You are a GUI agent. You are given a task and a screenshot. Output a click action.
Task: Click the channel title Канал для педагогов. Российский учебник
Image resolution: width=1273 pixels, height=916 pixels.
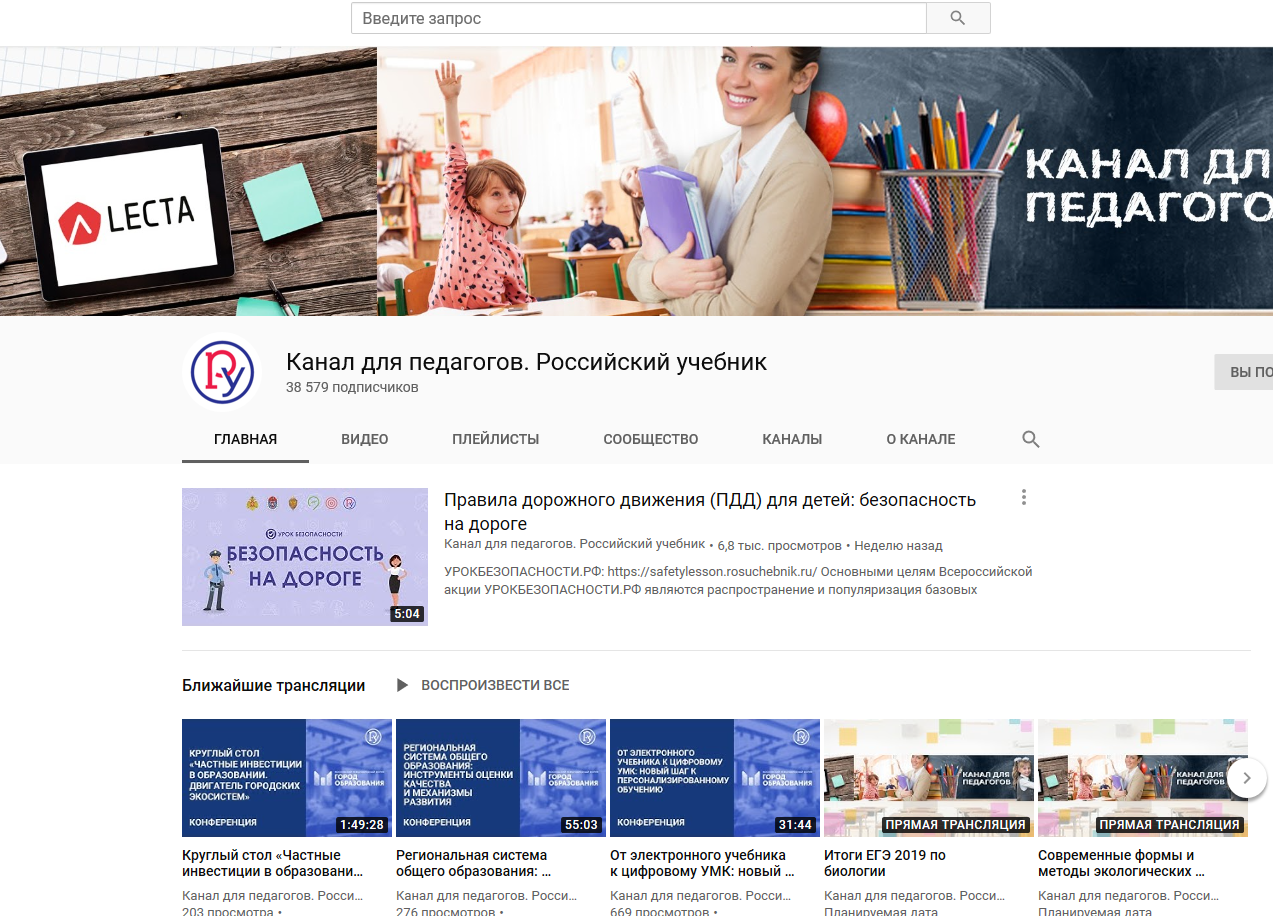coord(527,362)
